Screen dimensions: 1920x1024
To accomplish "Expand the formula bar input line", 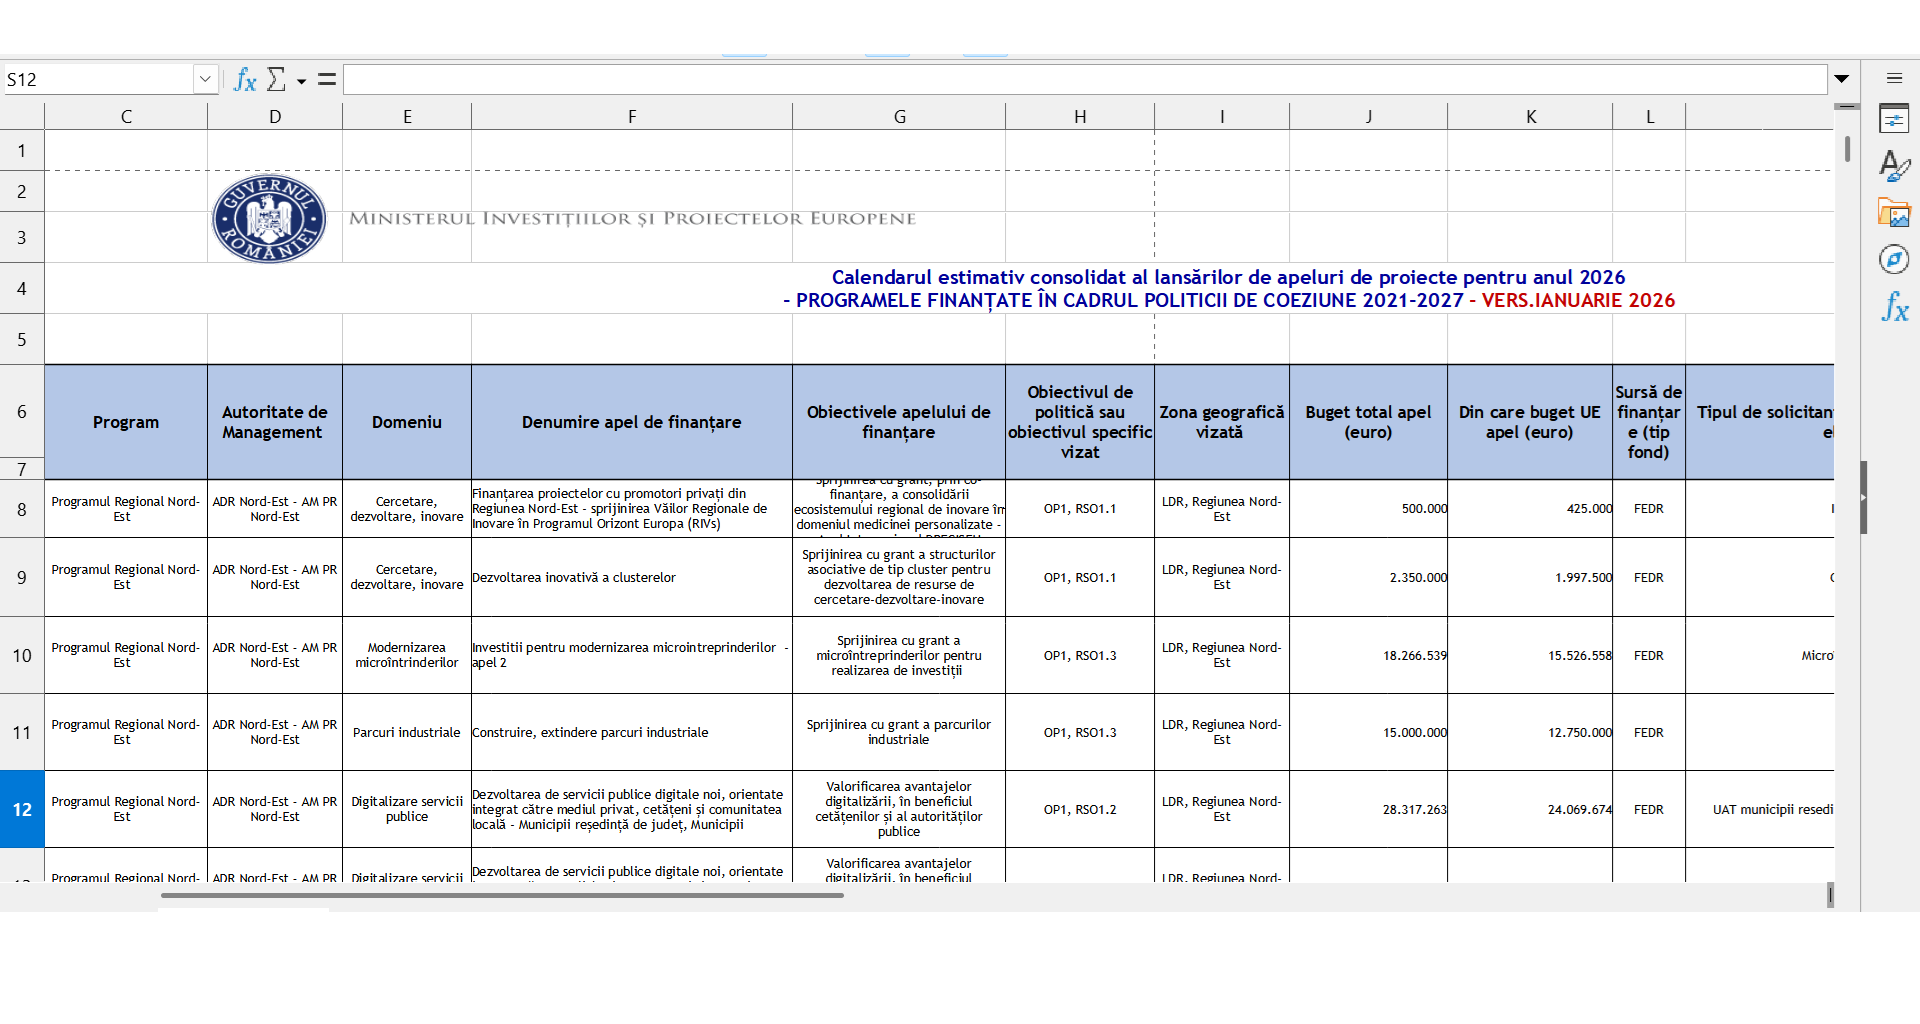I will click(1841, 79).
